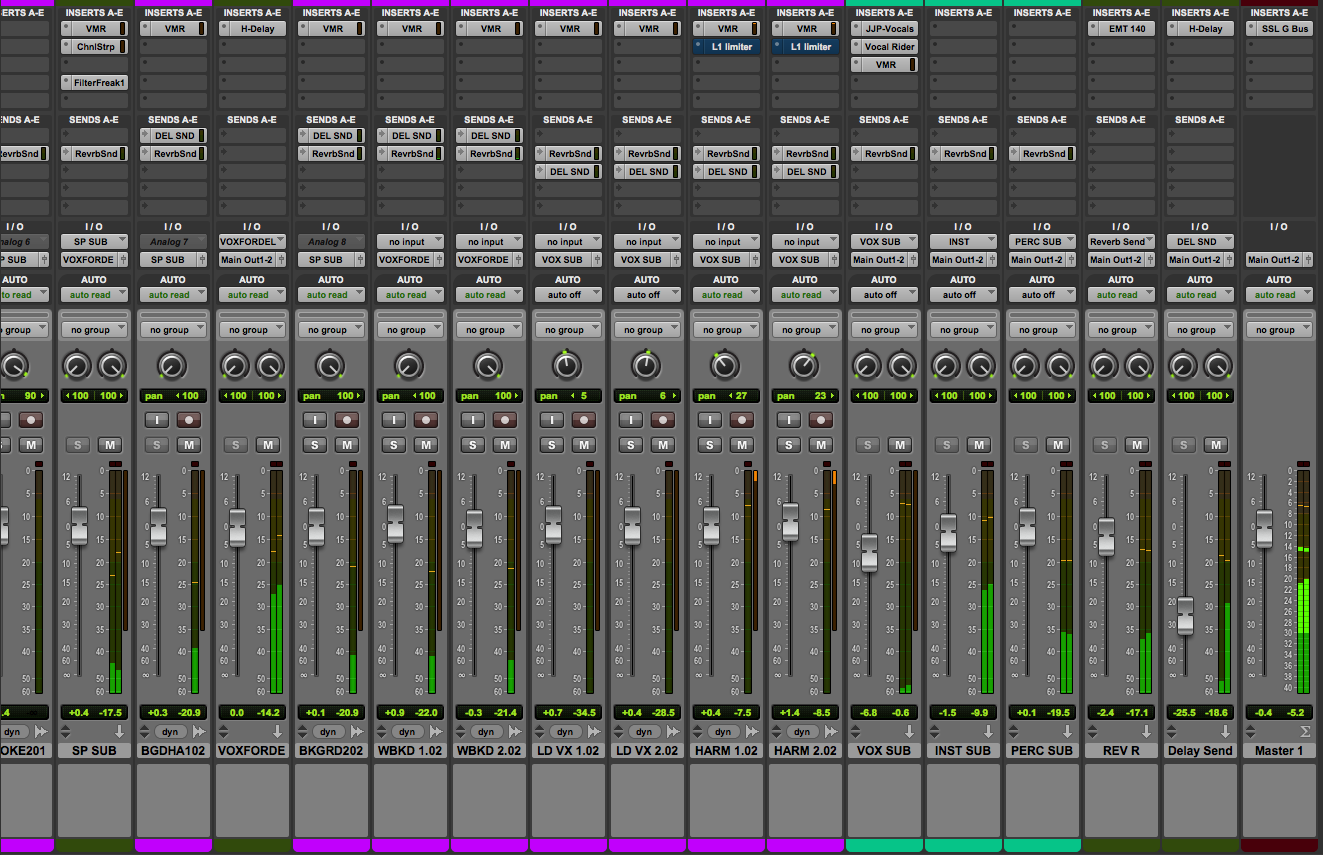Click the voice selector dyn button on BKGRD202
This screenshot has width=1323, height=855.
328,732
